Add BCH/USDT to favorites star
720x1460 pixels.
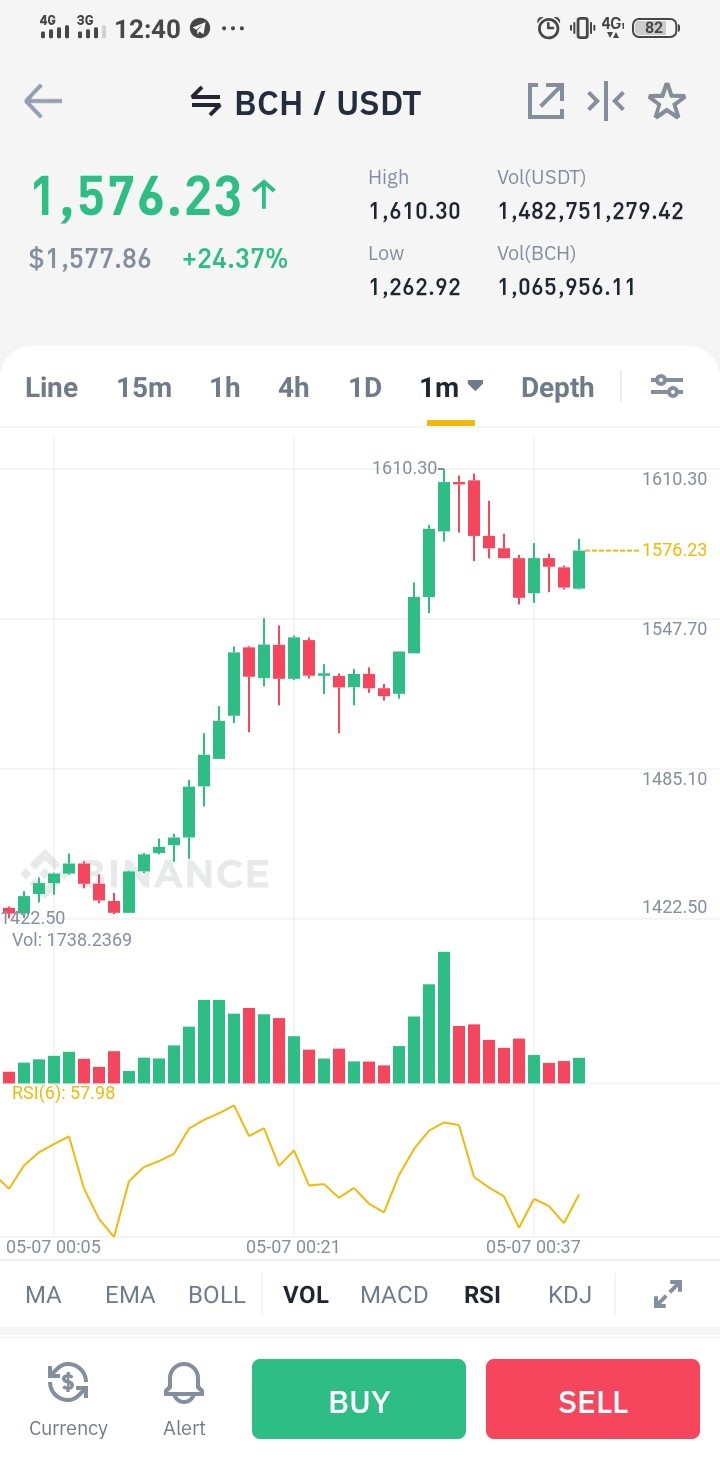[667, 102]
